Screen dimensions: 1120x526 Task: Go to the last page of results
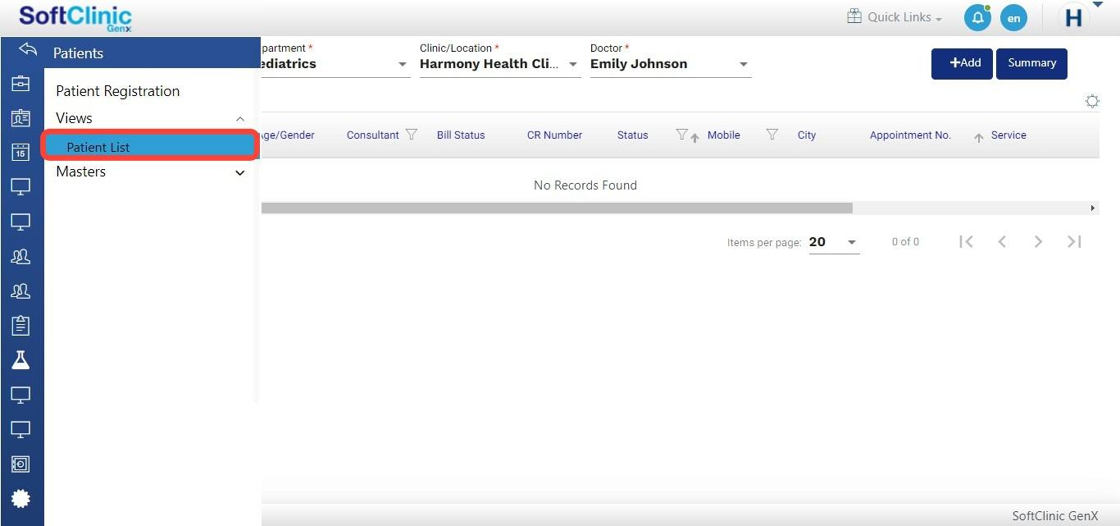point(1074,242)
